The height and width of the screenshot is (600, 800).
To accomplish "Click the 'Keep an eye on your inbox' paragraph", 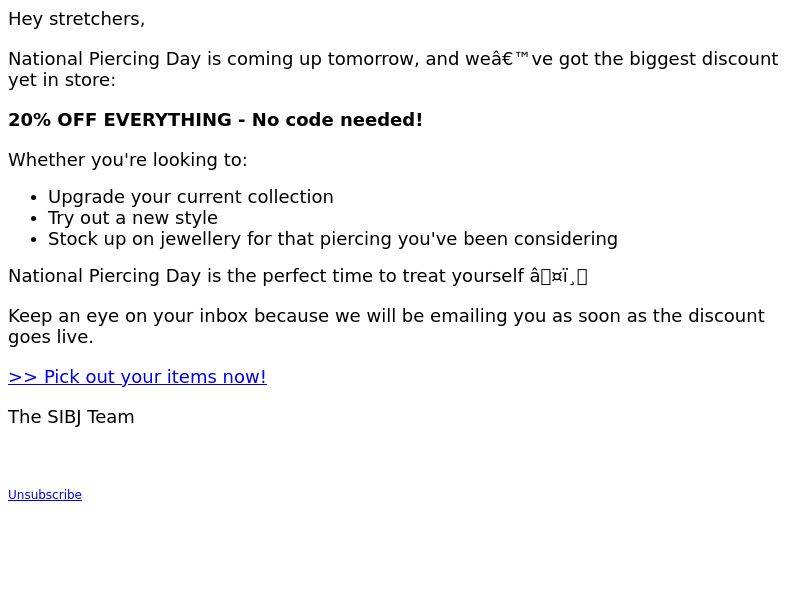I will click(x=386, y=327).
